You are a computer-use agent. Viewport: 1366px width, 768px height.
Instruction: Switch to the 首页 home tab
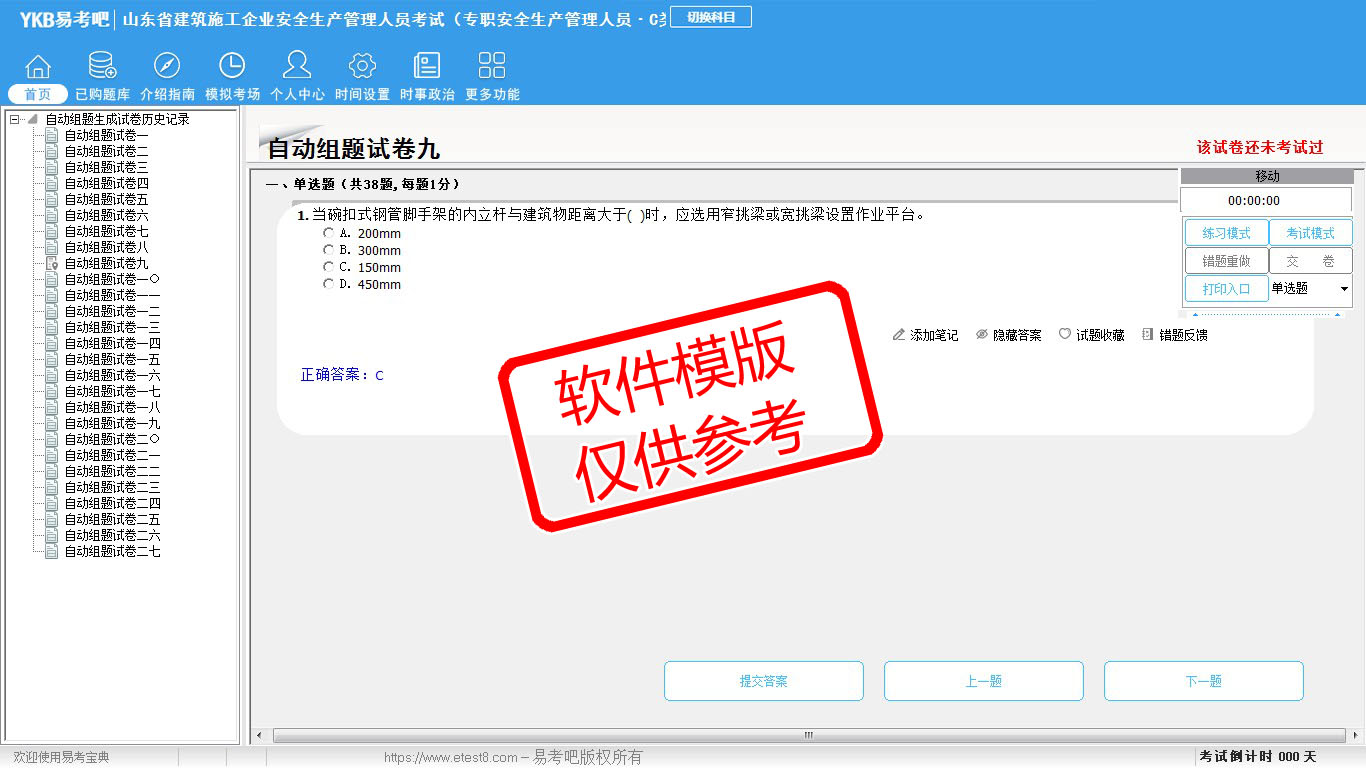(38, 94)
